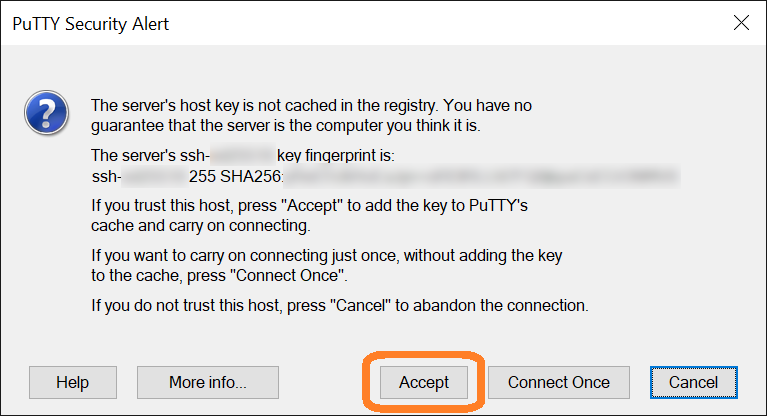Click the blue question mark alert icon
Viewport: 767px width, 416px height.
coord(46,113)
